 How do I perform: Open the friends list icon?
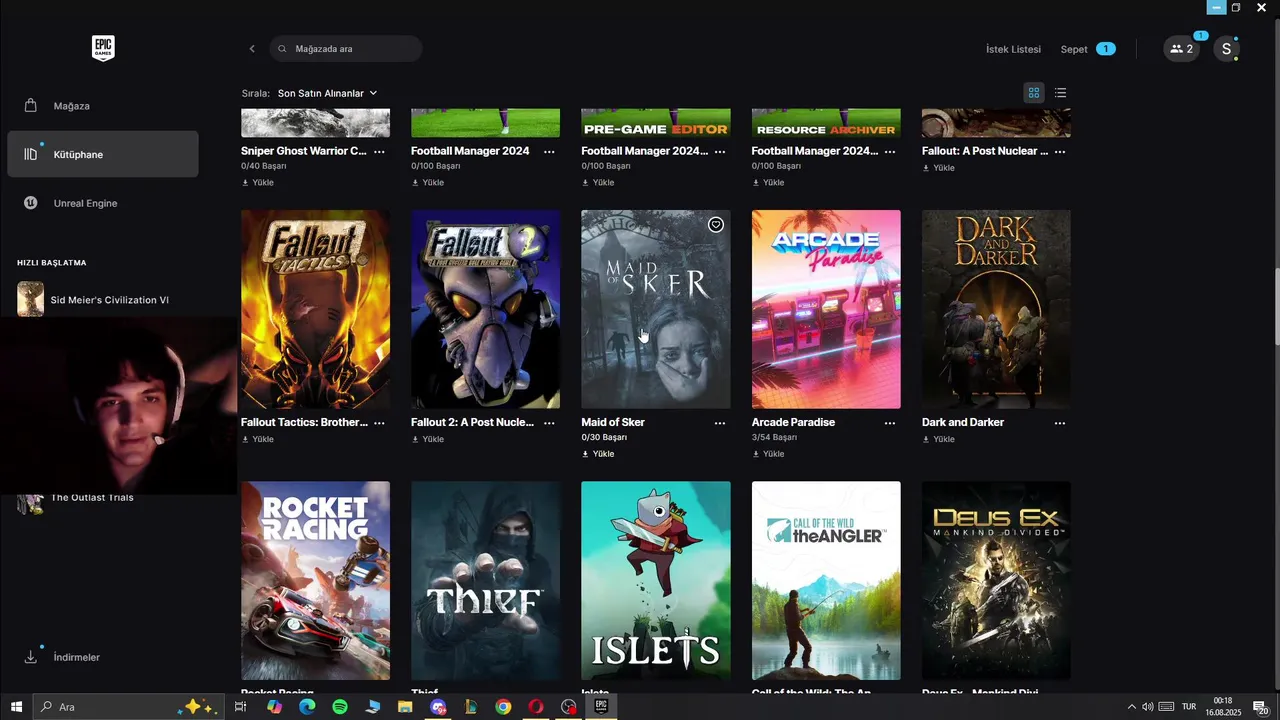point(1182,49)
